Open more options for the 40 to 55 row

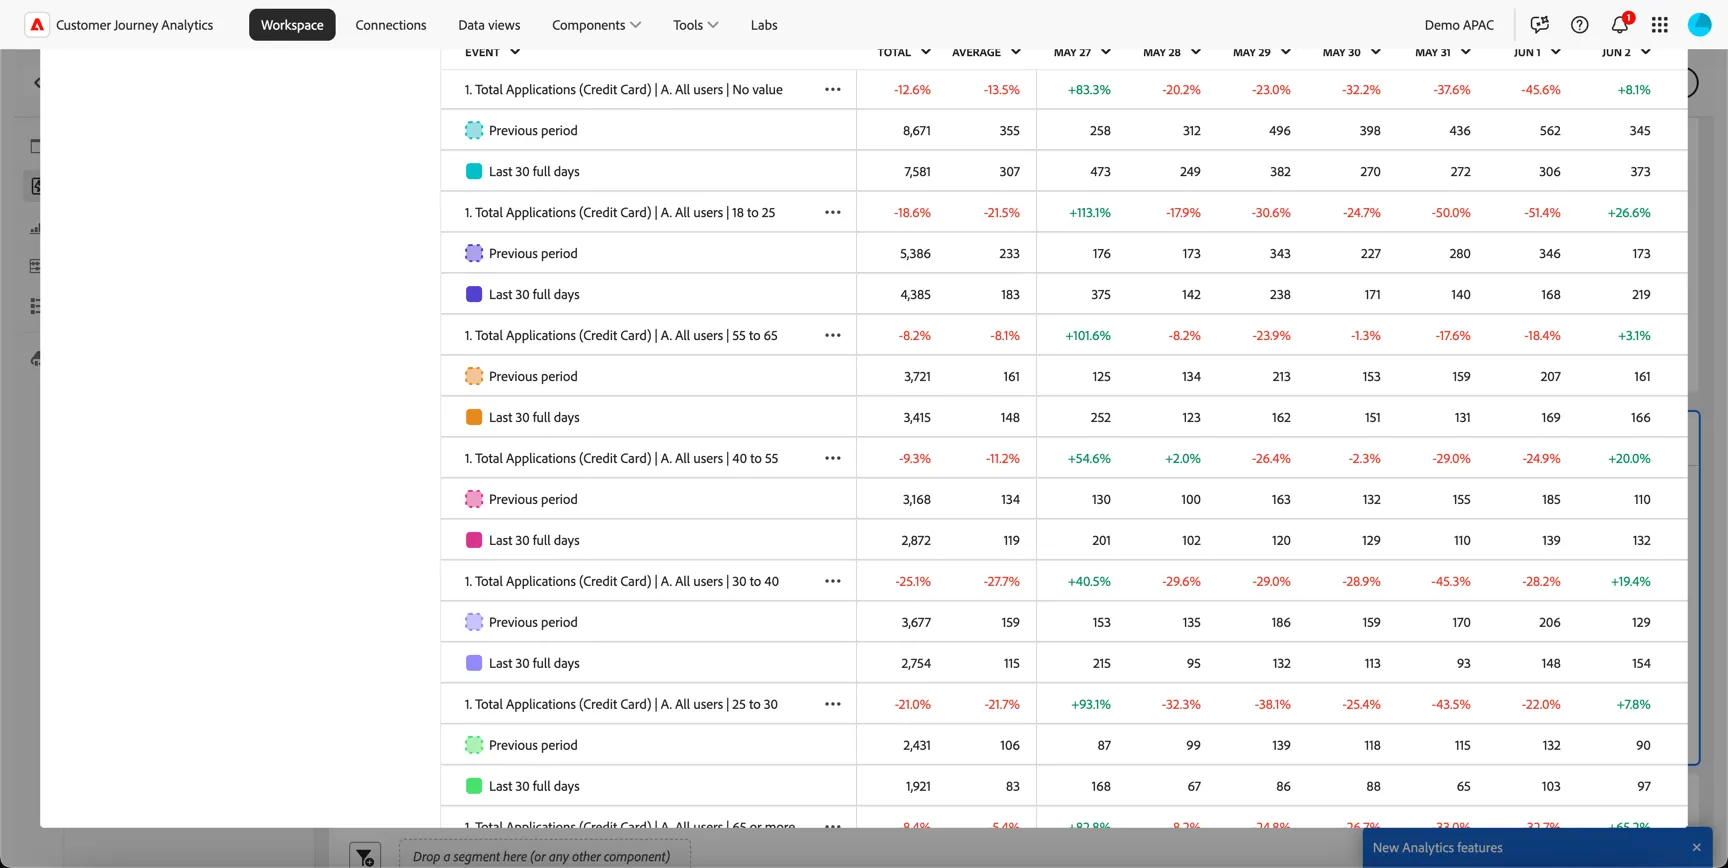(x=832, y=459)
